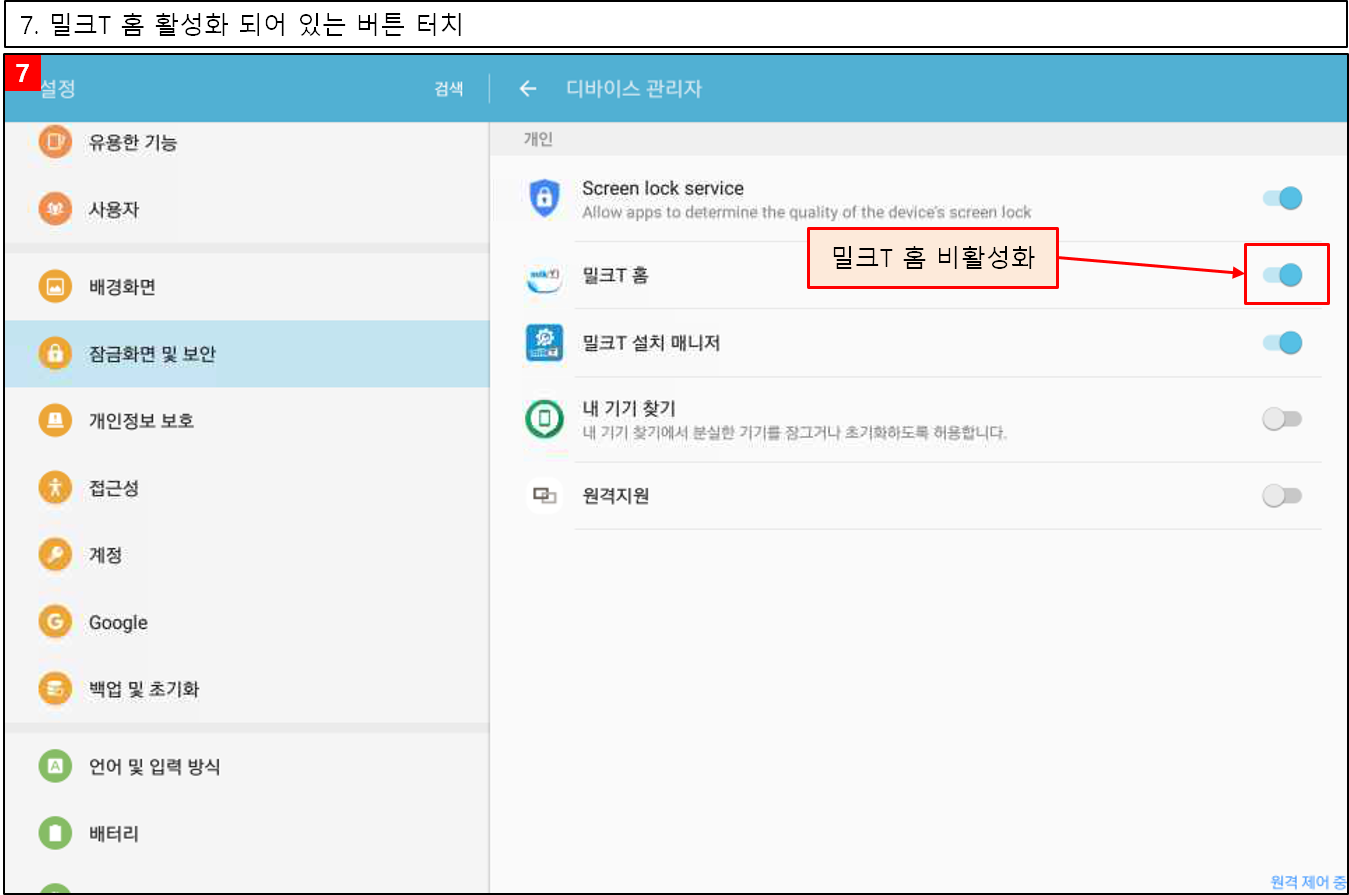Enable the 원격지원 toggle
Screen dimensions: 1349x895
[x=1282, y=496]
